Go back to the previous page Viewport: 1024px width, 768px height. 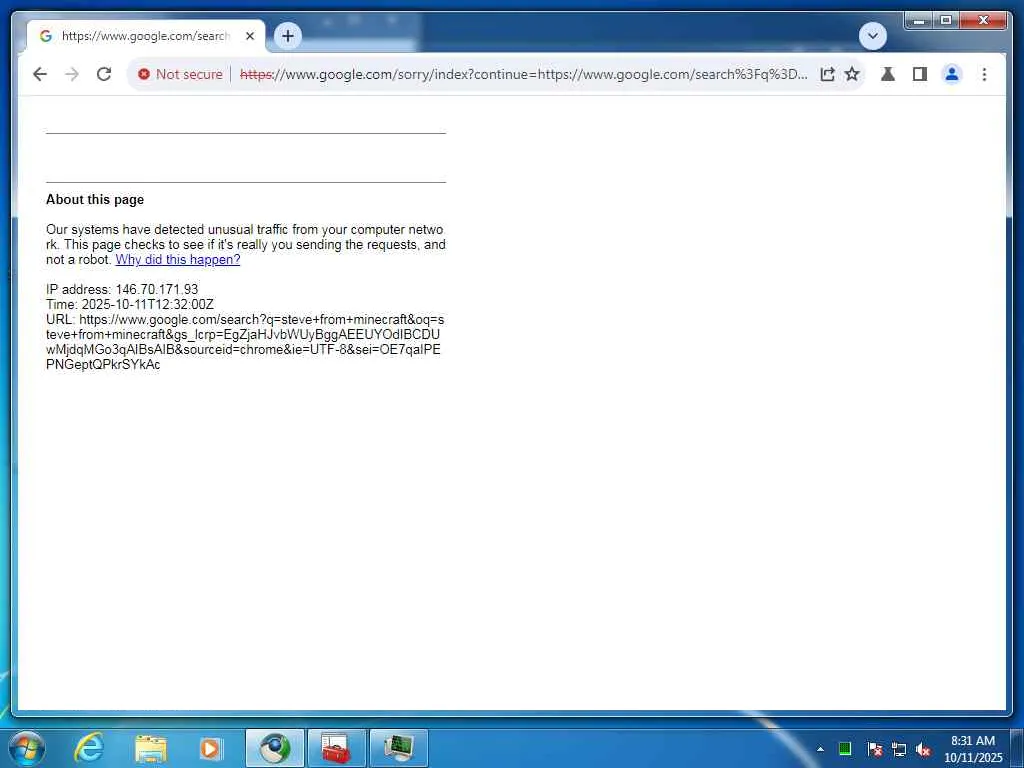click(x=40, y=74)
